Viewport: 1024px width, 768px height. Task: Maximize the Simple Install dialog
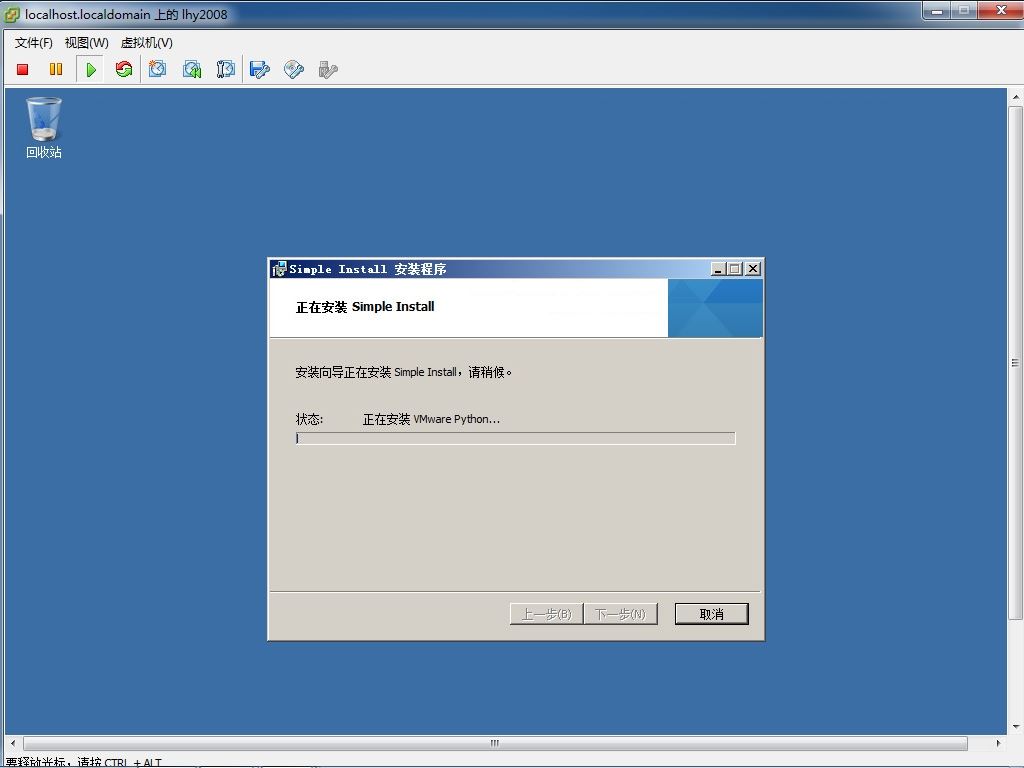(x=735, y=268)
